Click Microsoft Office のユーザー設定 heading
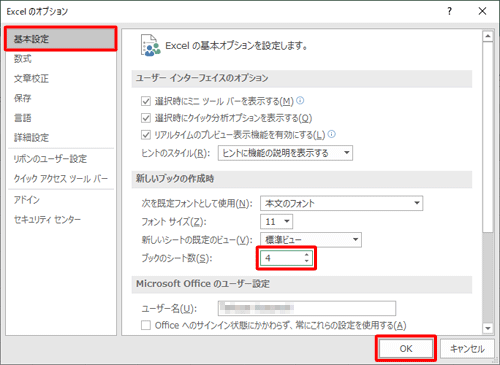Screen dimensions: 500x365 pyautogui.click(x=203, y=284)
